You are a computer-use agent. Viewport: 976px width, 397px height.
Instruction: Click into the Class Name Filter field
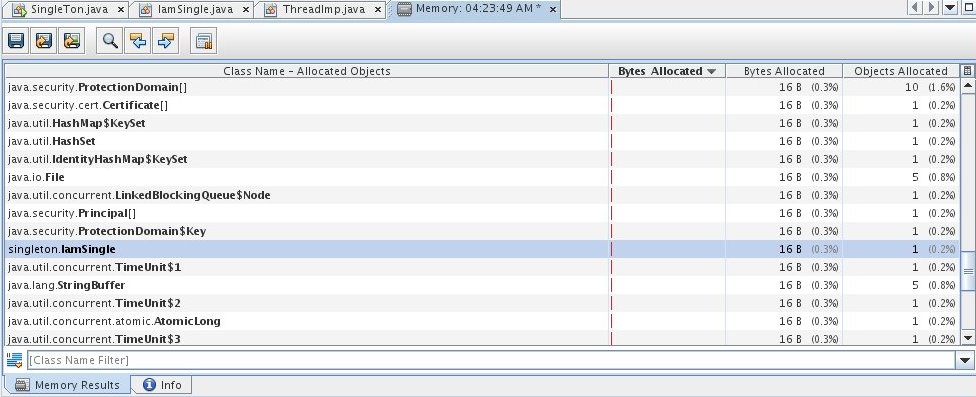[x=492, y=360]
